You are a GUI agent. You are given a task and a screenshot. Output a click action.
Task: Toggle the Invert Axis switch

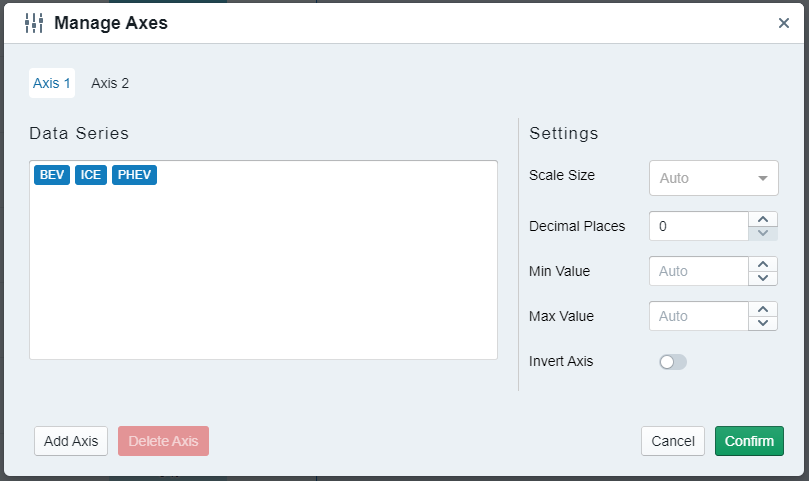[673, 362]
